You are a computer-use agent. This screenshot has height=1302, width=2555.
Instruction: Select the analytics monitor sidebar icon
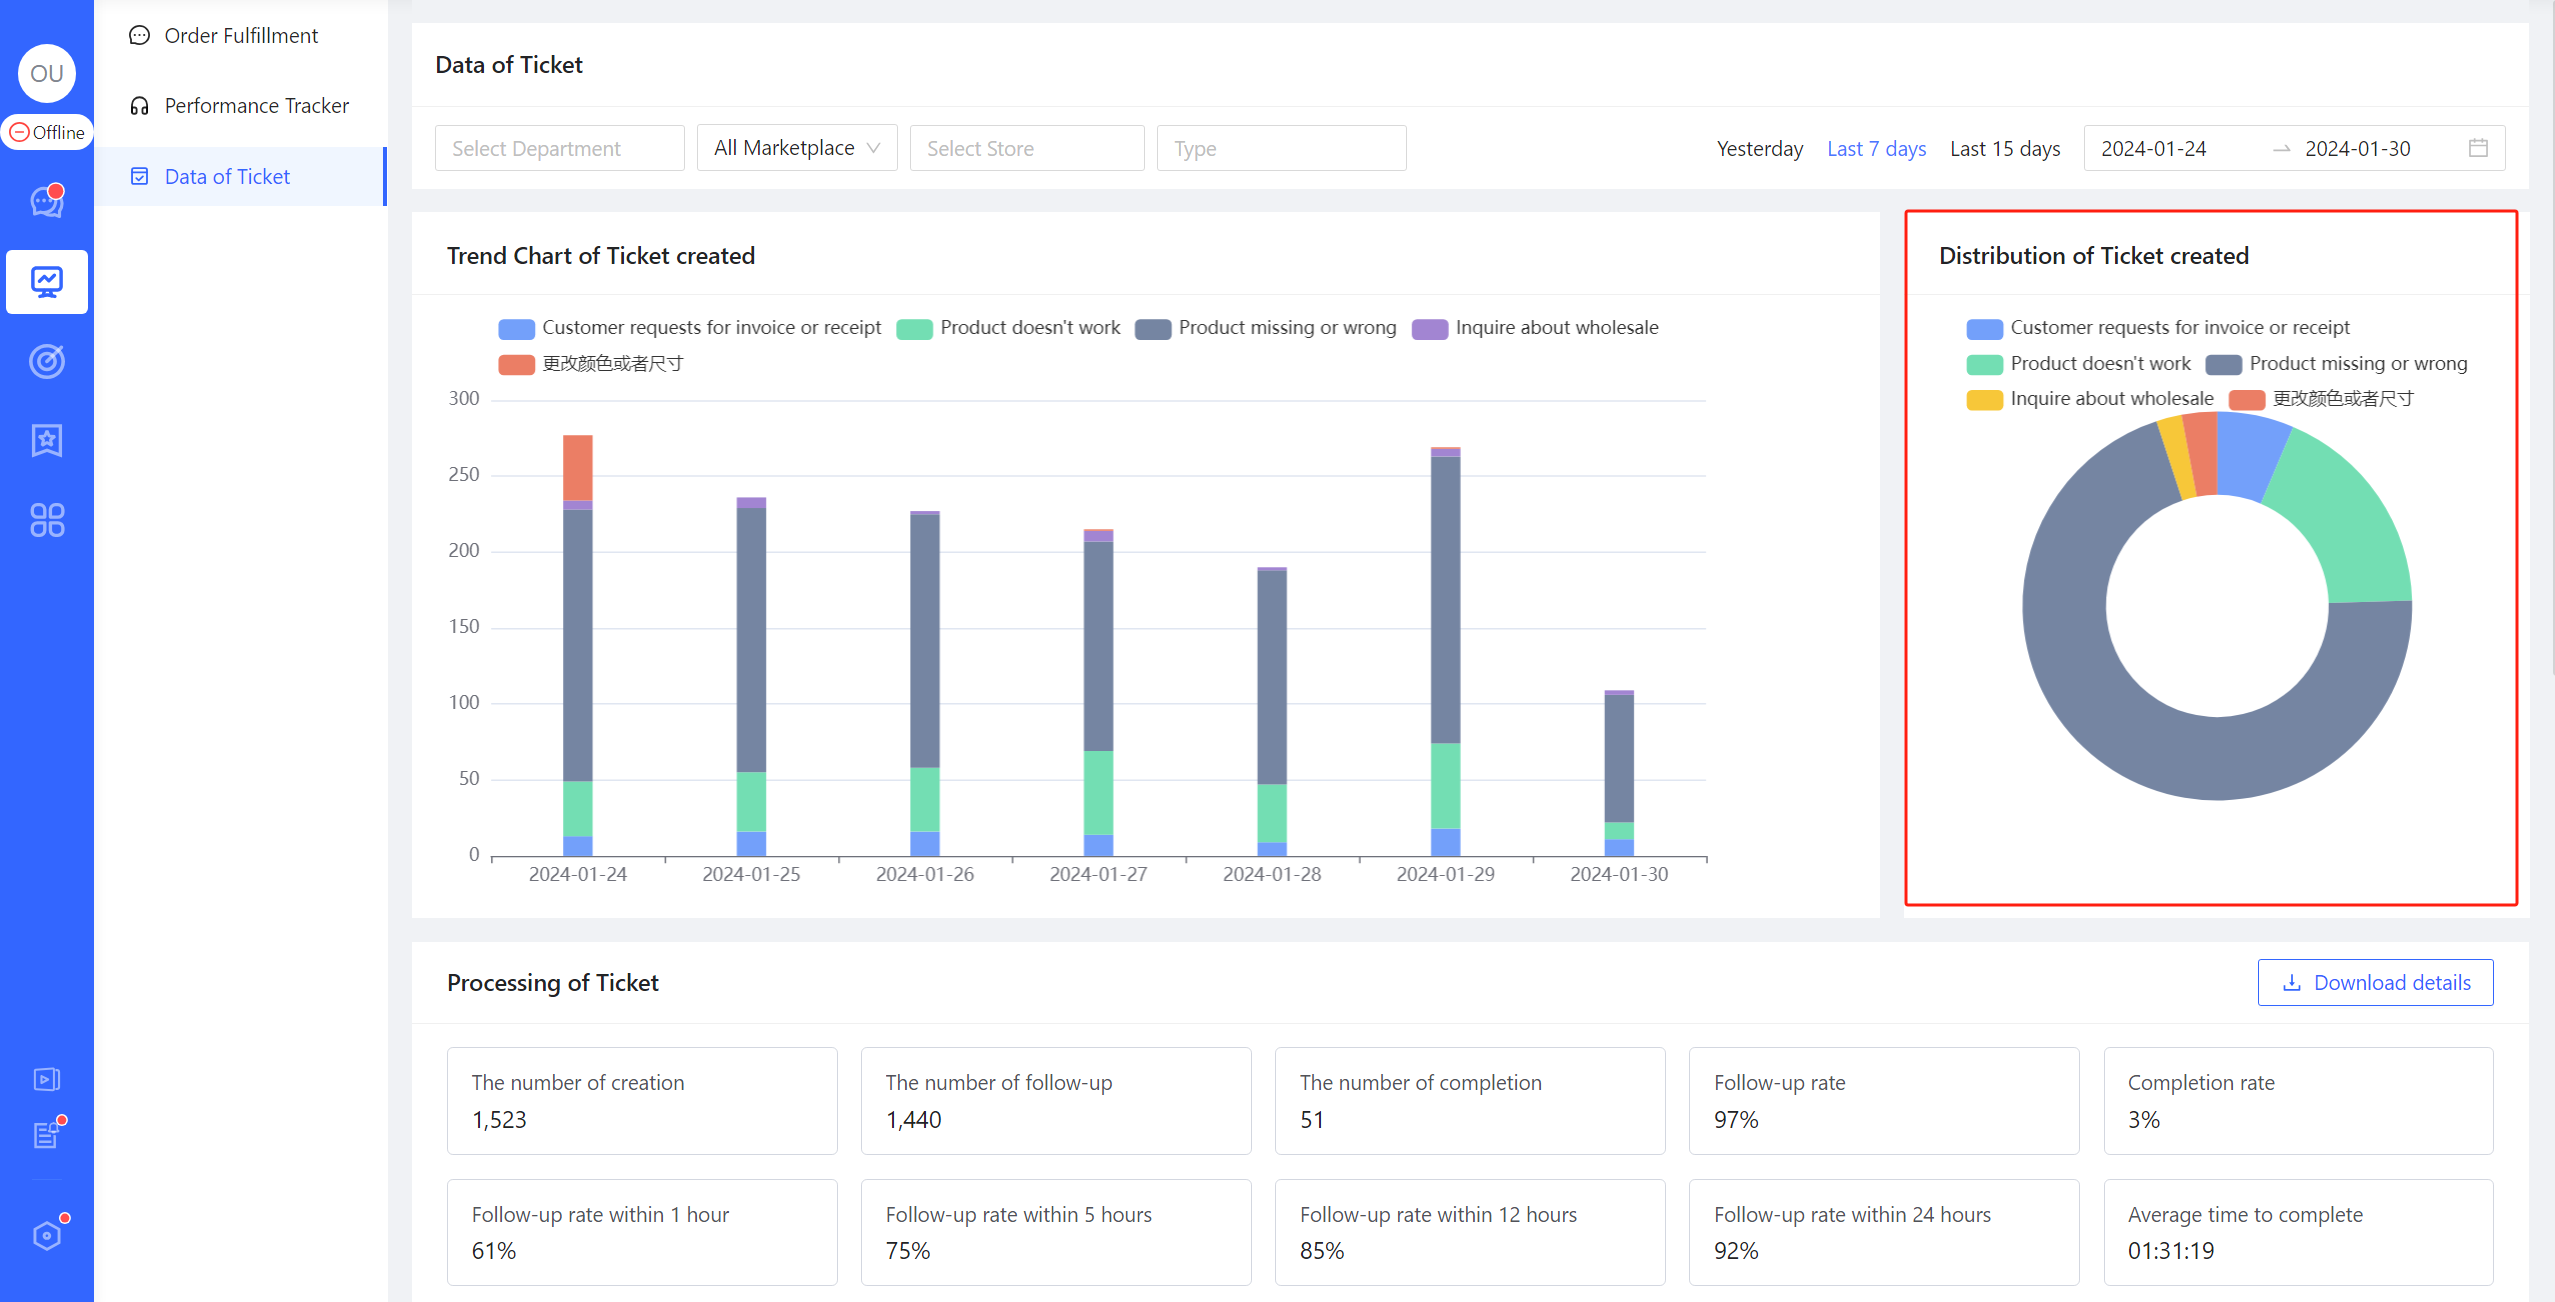(x=47, y=282)
